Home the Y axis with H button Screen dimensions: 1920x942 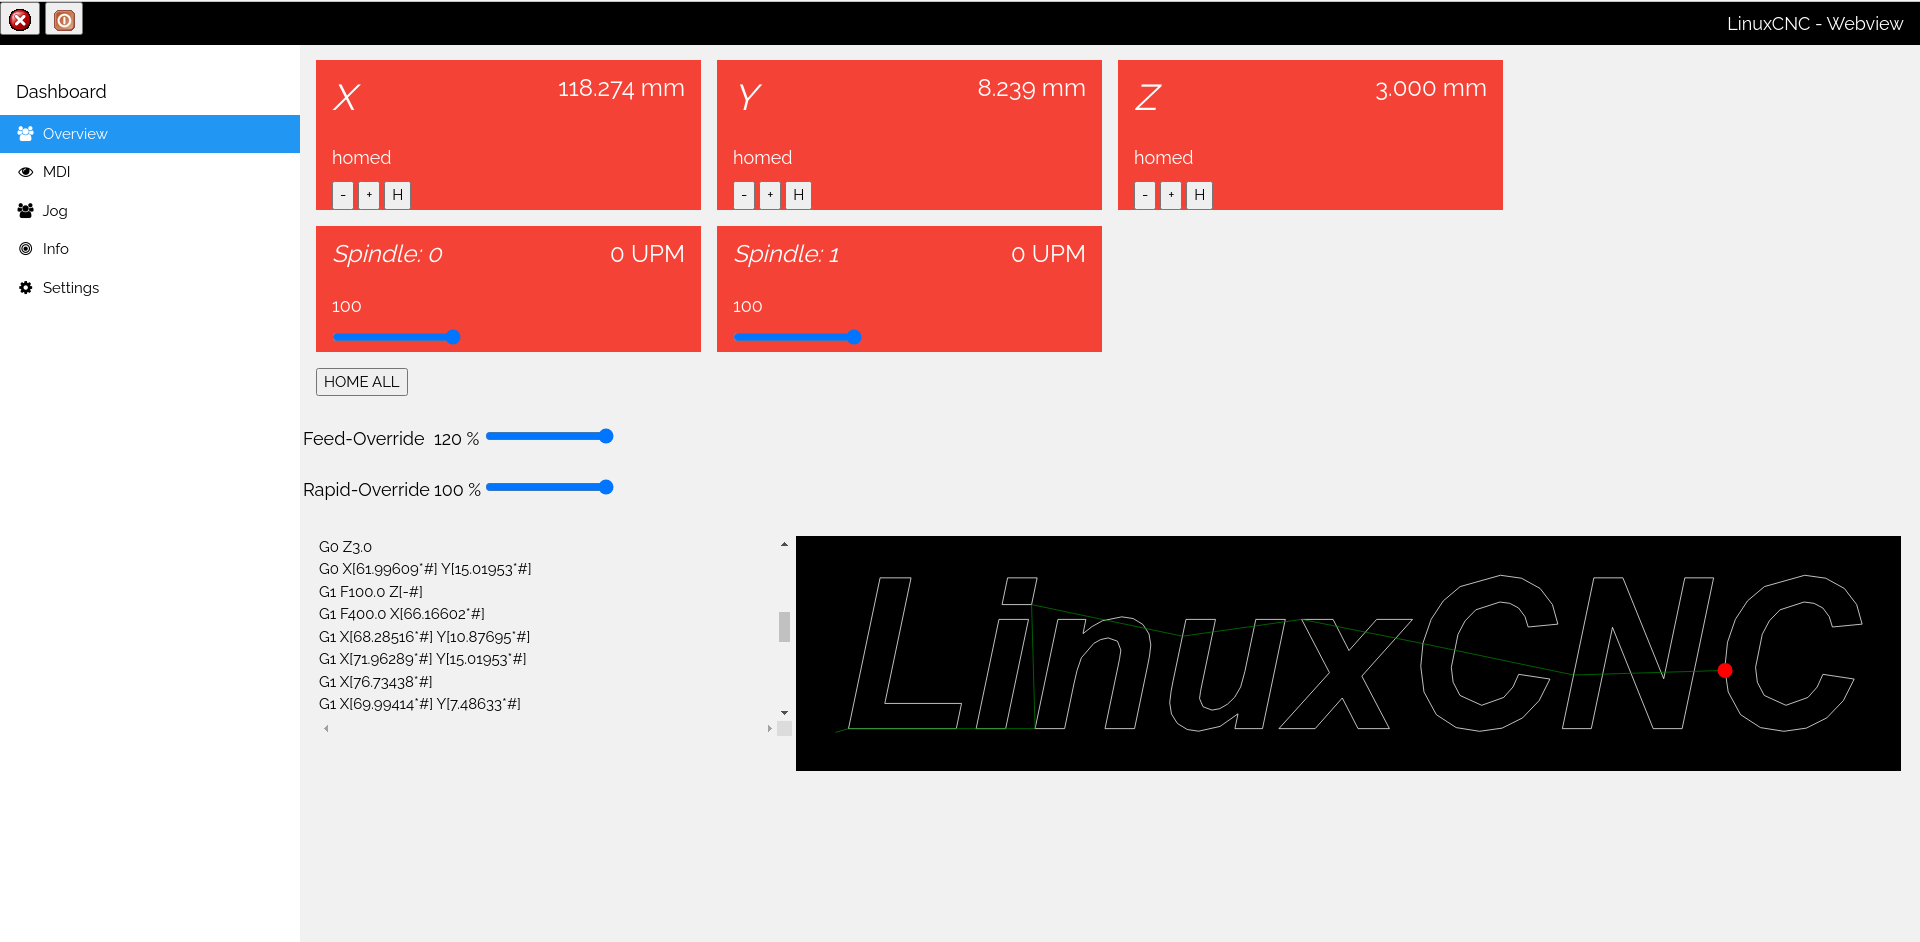tap(799, 195)
